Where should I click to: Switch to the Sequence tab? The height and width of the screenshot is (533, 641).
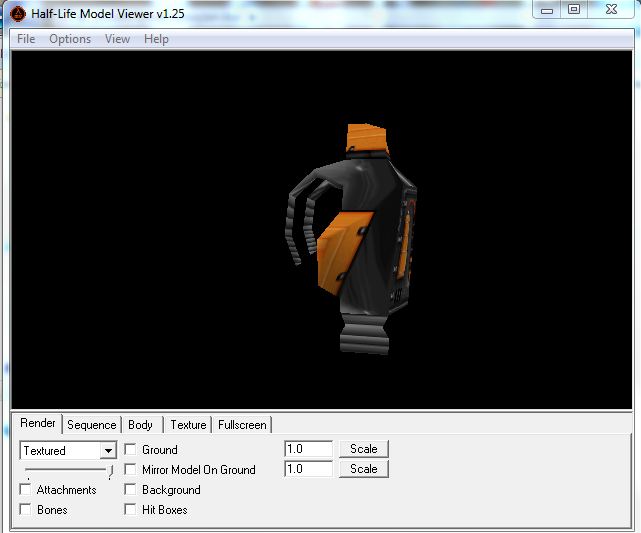pos(92,425)
